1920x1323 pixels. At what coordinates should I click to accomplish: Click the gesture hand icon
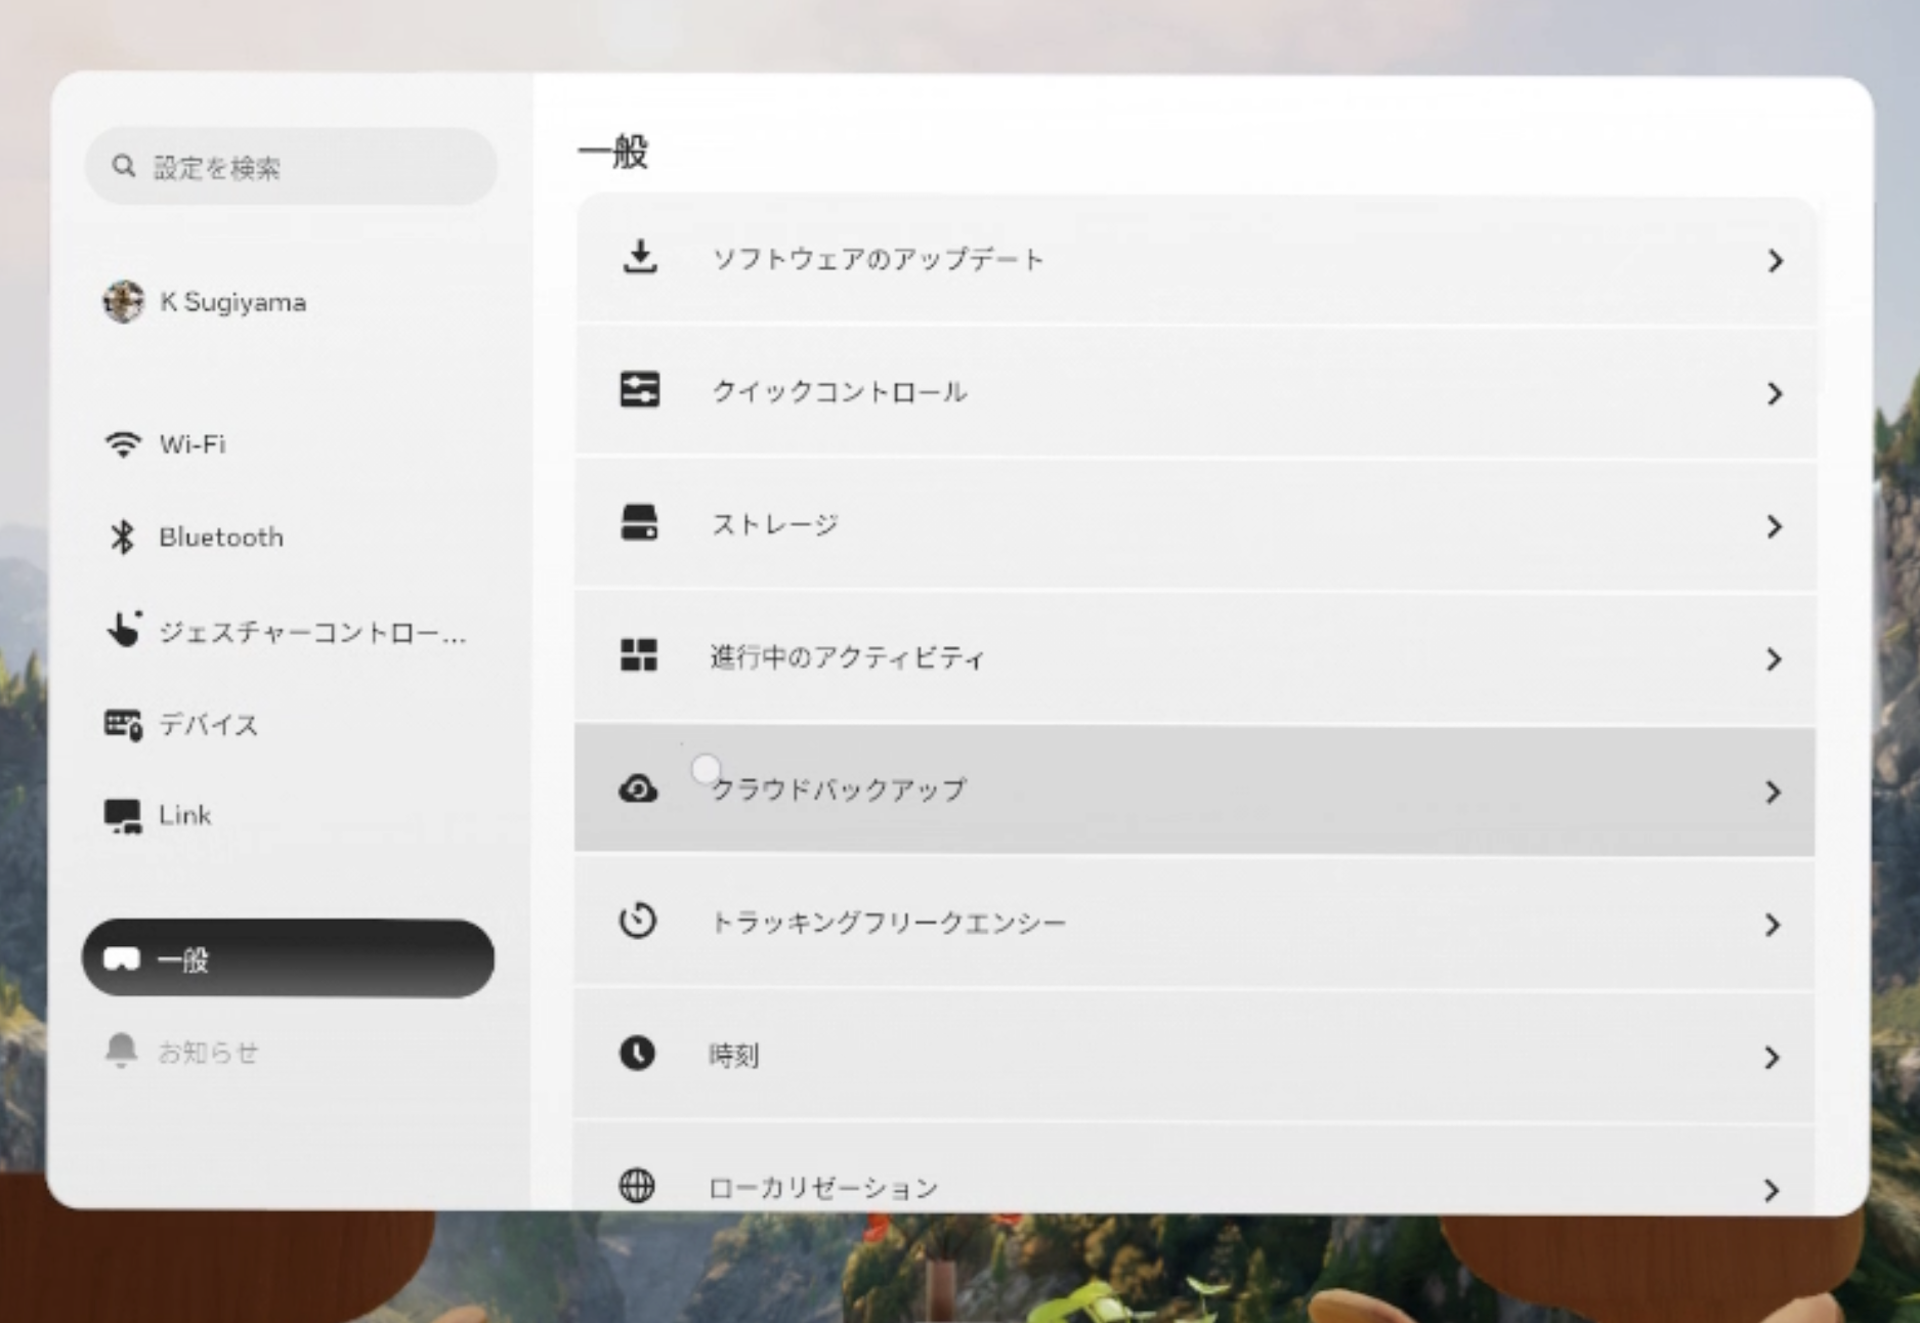(x=124, y=630)
